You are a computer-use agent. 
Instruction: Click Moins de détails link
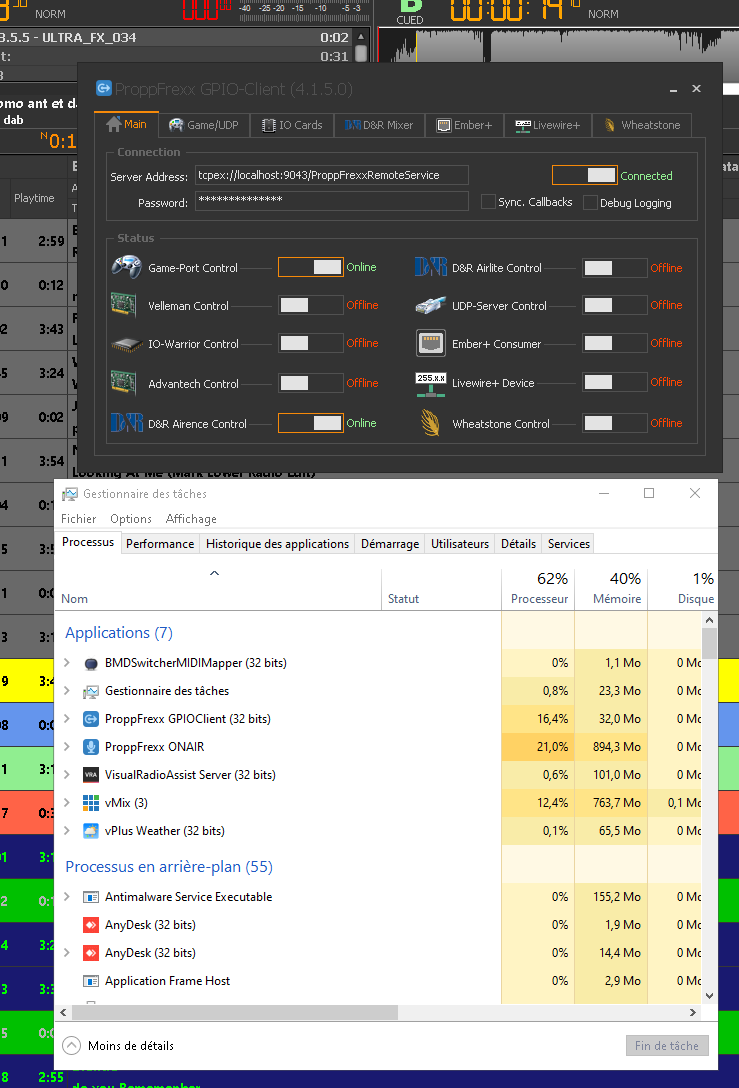pos(130,1046)
